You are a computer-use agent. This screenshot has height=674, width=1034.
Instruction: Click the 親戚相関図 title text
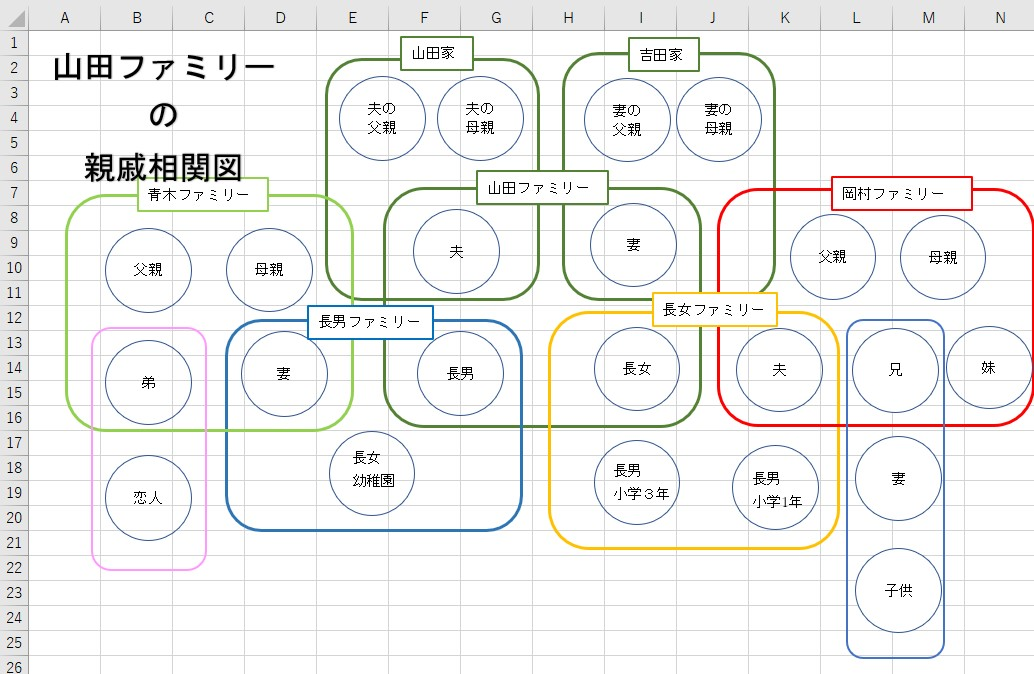pos(163,166)
